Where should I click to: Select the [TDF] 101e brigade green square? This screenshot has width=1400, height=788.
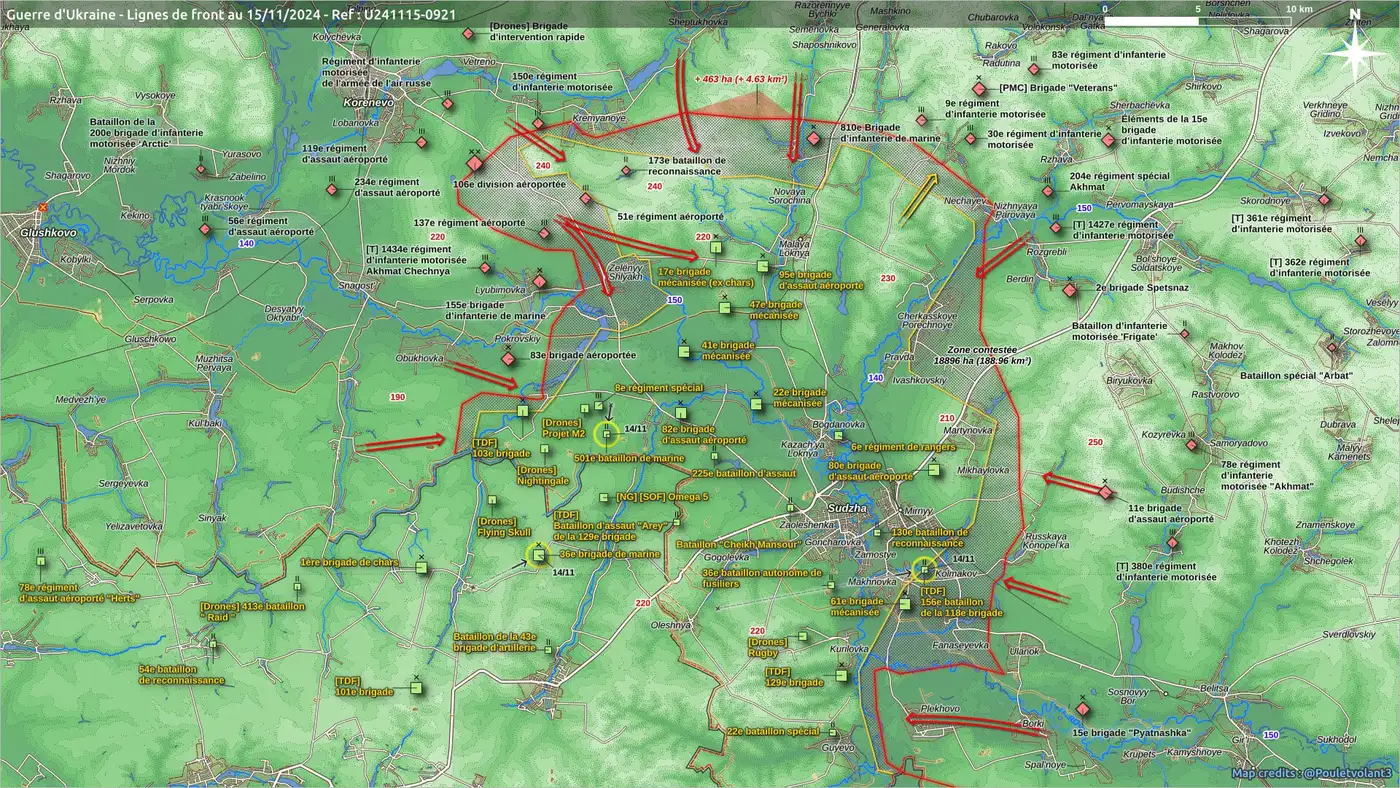coord(416,688)
